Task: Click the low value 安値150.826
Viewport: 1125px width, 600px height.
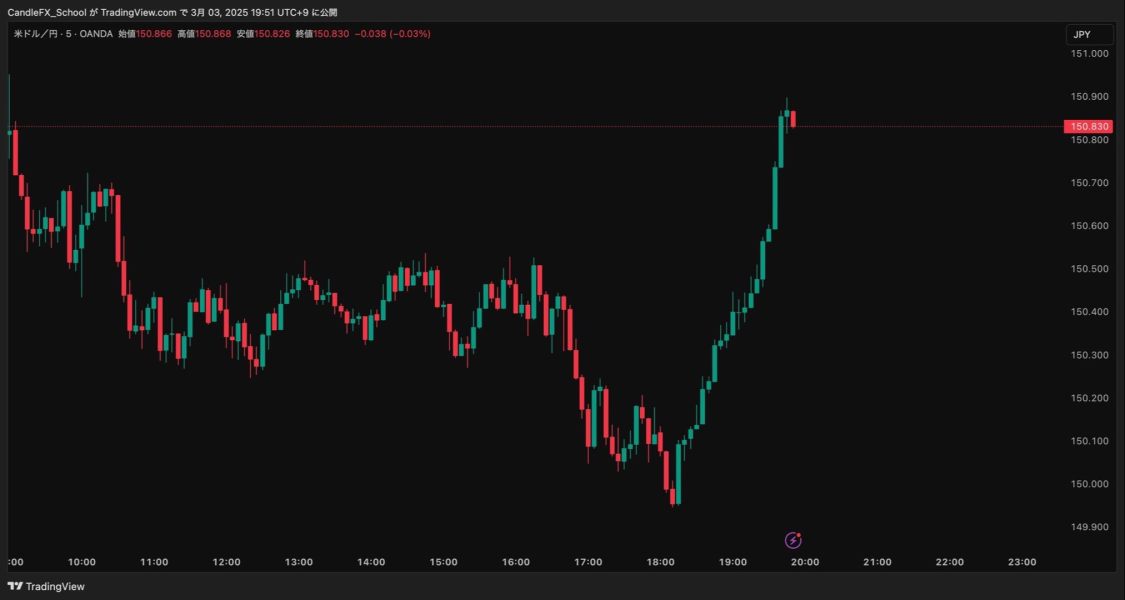Action: tap(263, 34)
